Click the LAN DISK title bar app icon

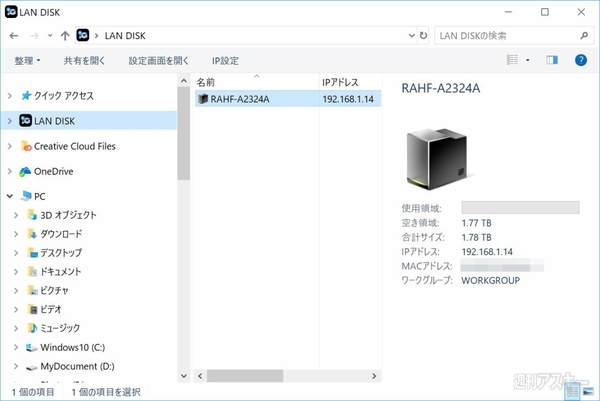pos(11,12)
